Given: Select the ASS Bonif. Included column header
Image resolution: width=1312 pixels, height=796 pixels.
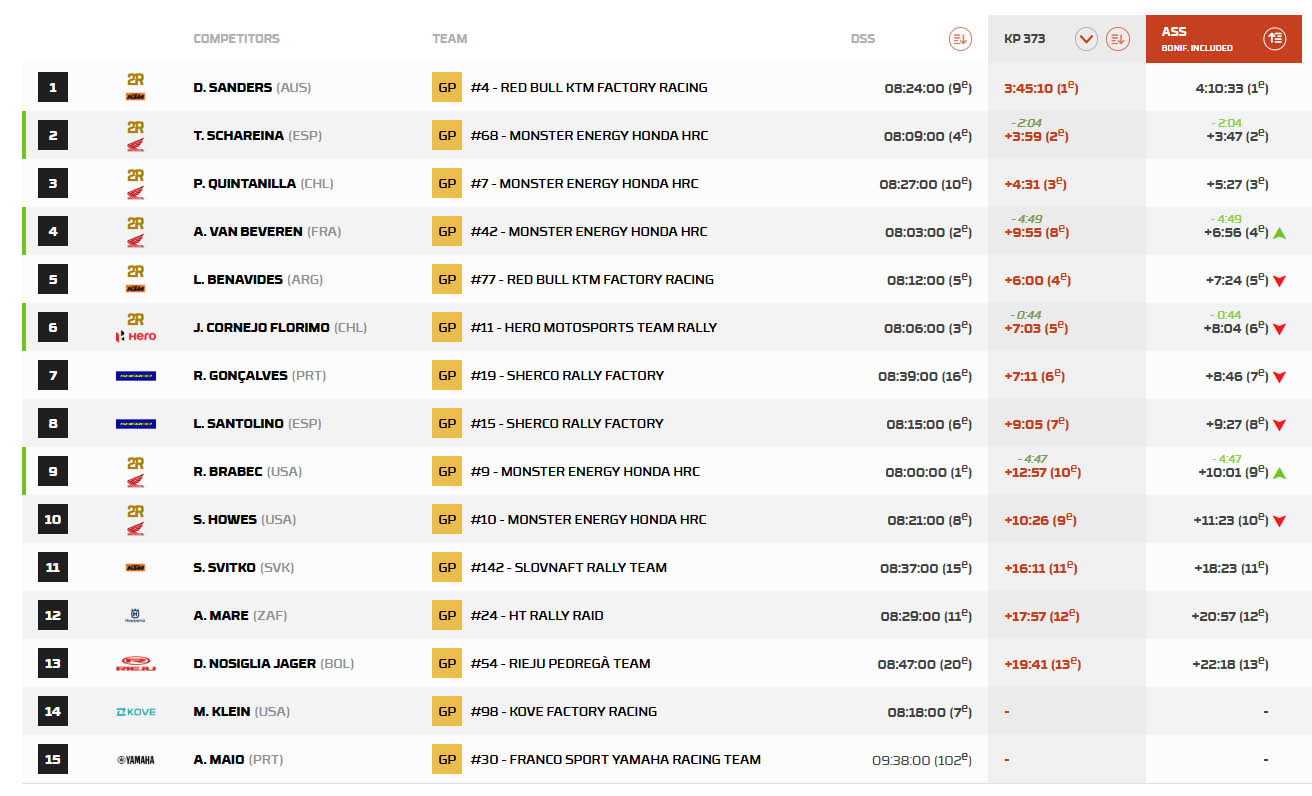Looking at the screenshot, I should [1197, 39].
